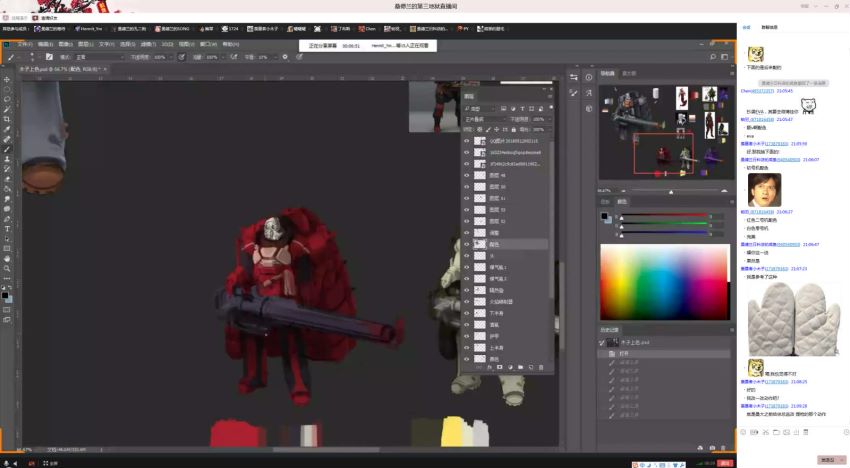Hide the 上半身 layer

click(x=466, y=348)
